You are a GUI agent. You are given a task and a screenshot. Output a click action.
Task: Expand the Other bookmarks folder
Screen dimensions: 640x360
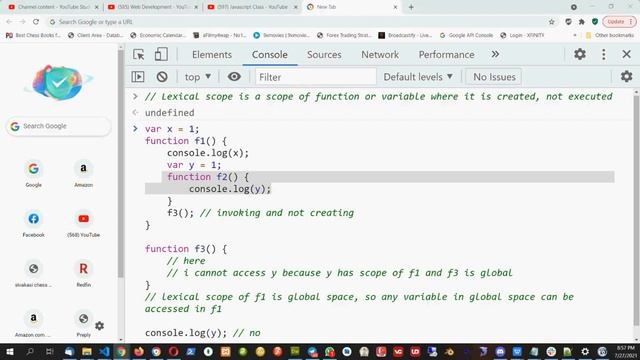pos(610,36)
